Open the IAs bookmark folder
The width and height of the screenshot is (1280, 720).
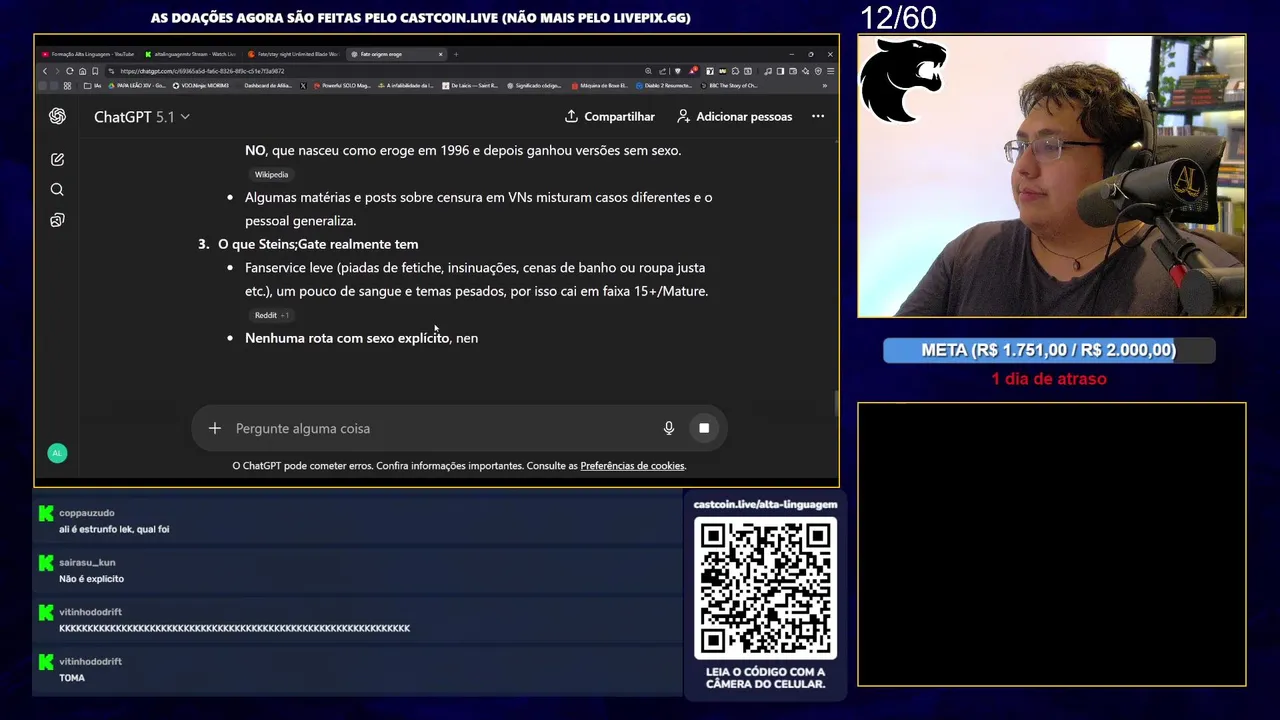(92, 86)
